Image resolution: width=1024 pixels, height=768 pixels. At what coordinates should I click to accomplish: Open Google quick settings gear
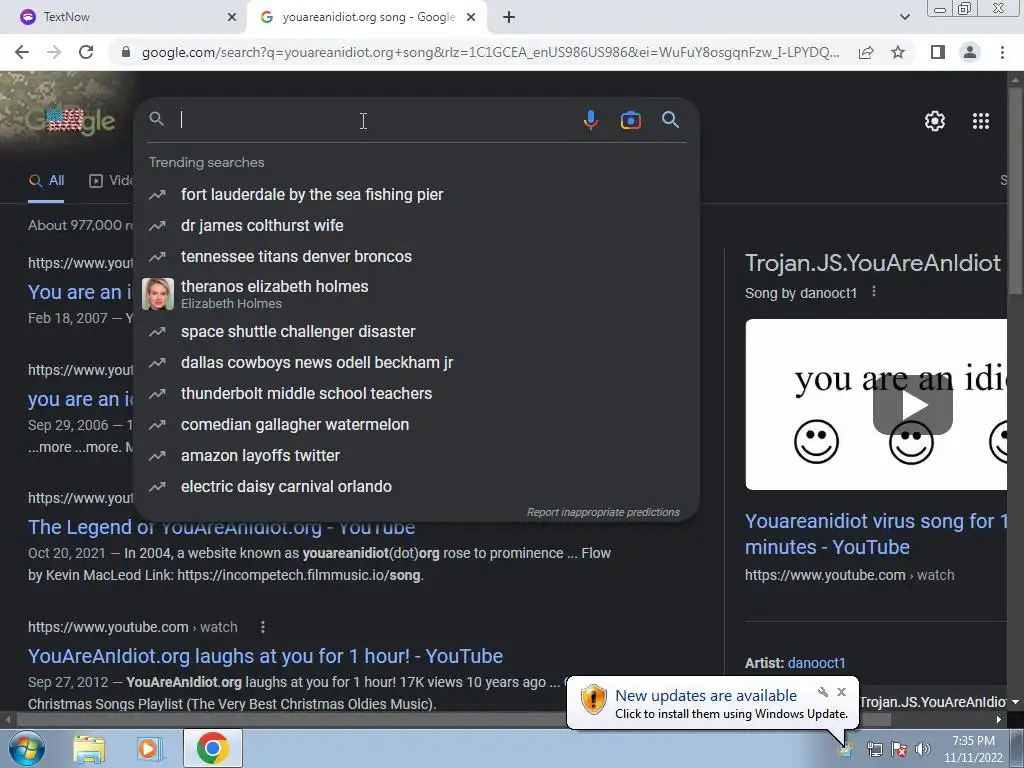click(935, 121)
